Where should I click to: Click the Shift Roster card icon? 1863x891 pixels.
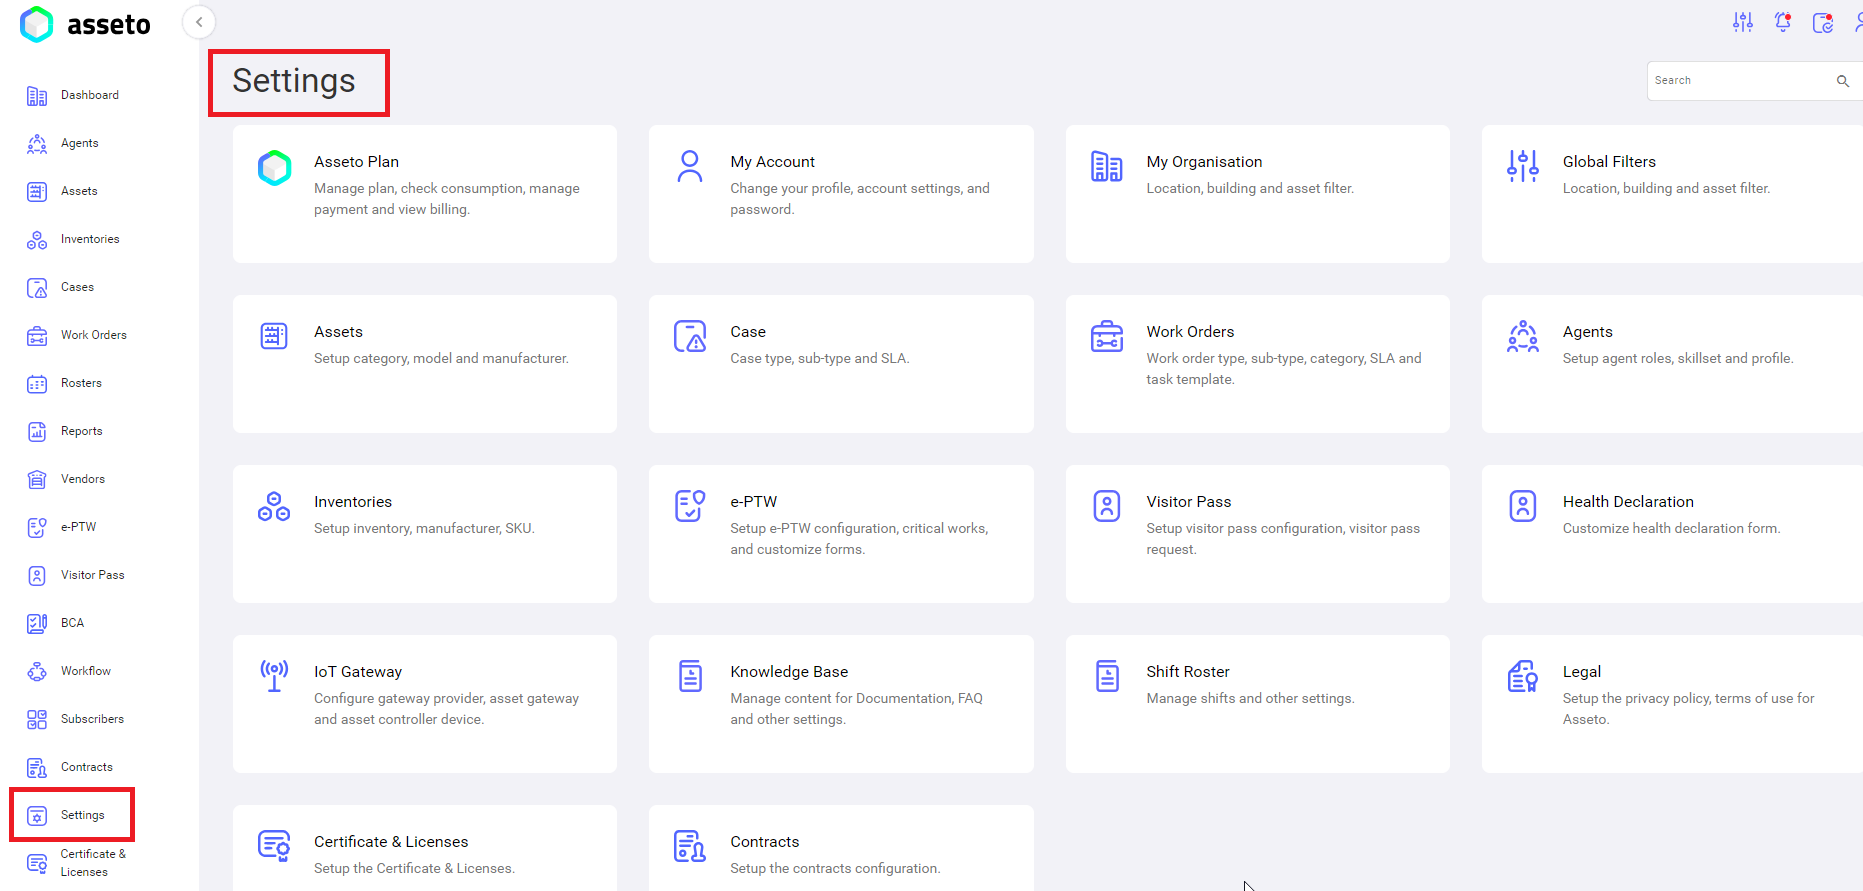tap(1107, 677)
